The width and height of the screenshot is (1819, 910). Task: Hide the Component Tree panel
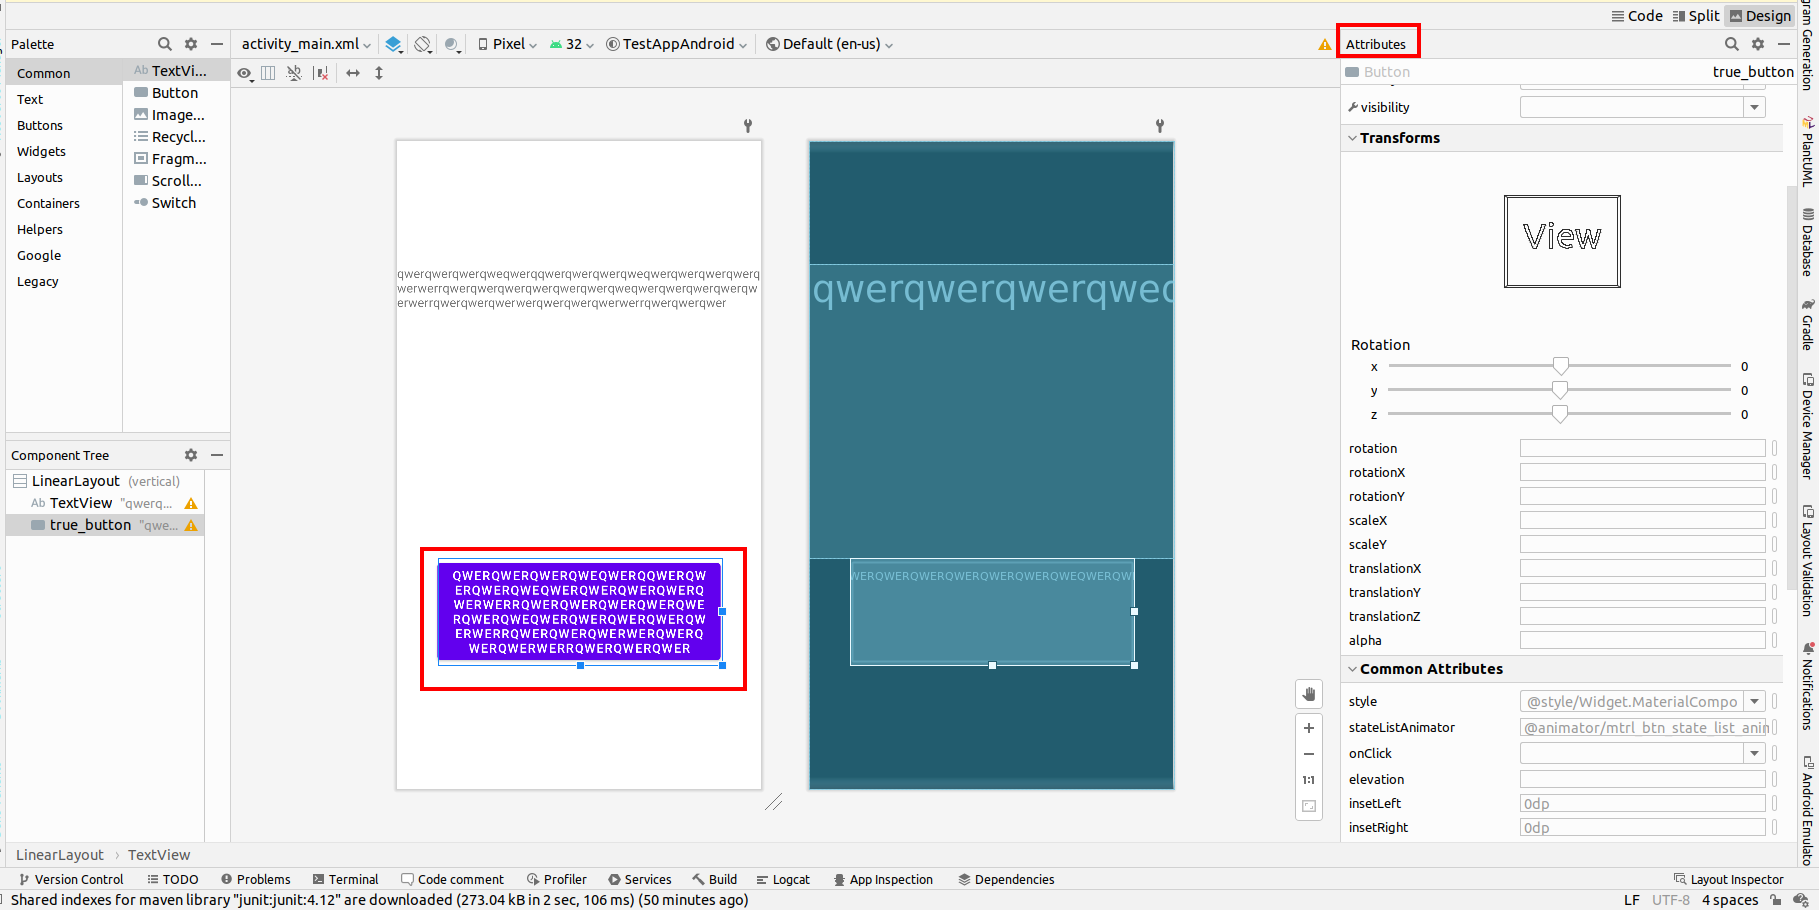point(216,455)
